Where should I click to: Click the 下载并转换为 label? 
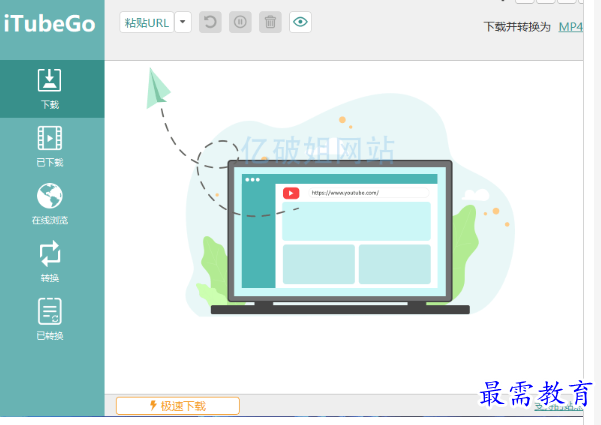tap(517, 27)
